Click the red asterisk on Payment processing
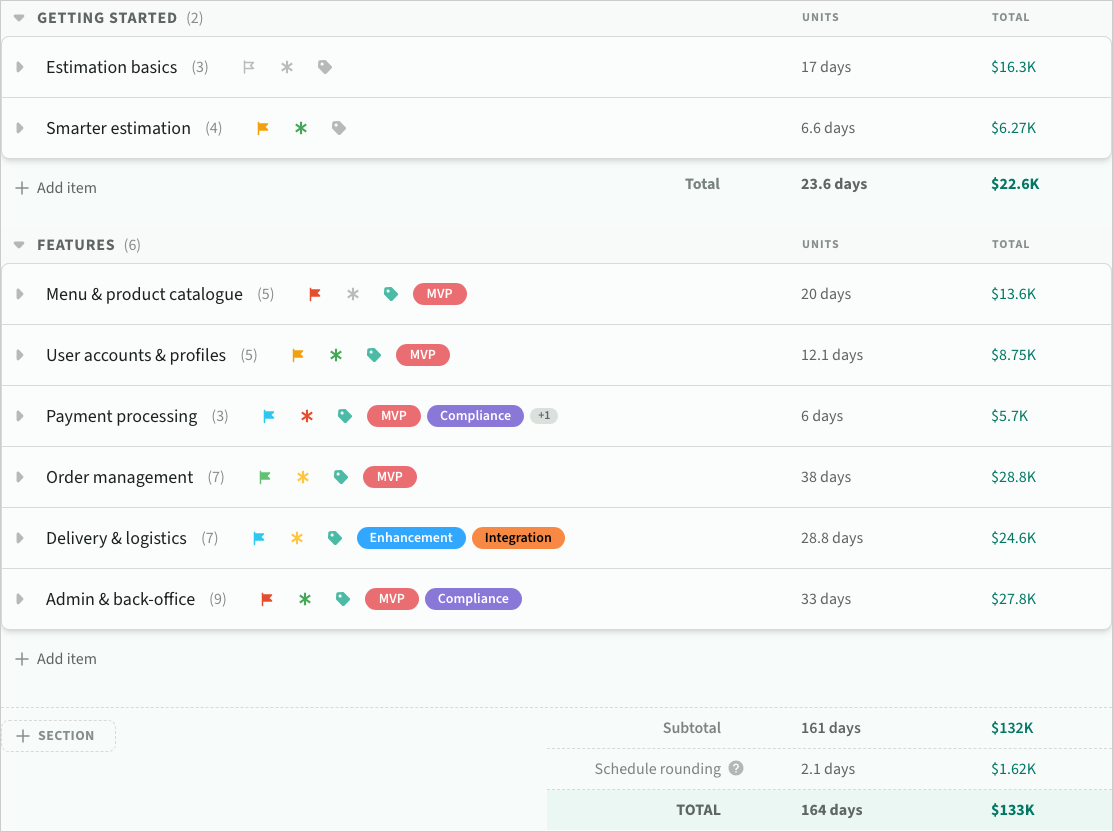Screen dimensions: 1113x832 pos(307,416)
